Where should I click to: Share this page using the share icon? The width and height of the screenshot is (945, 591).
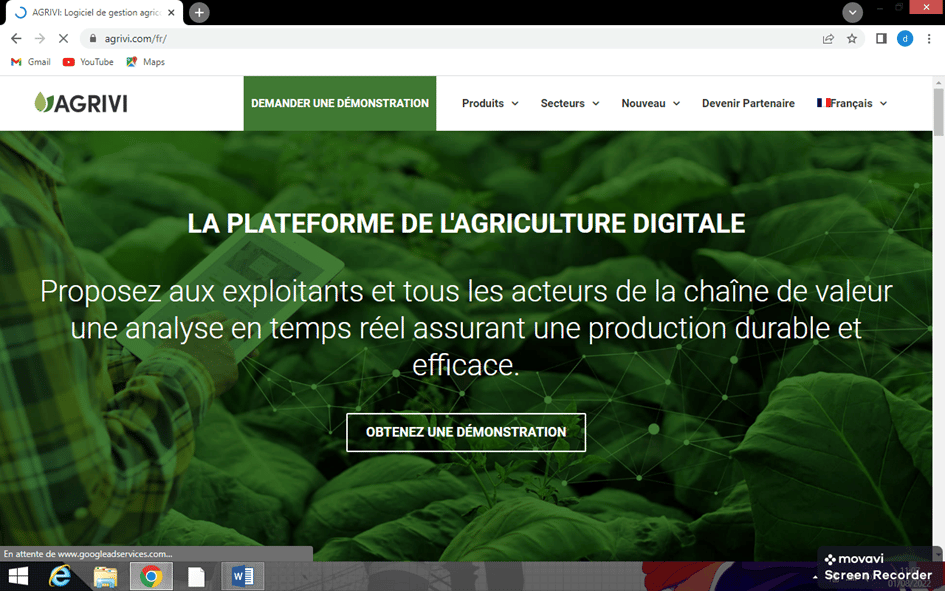828,39
